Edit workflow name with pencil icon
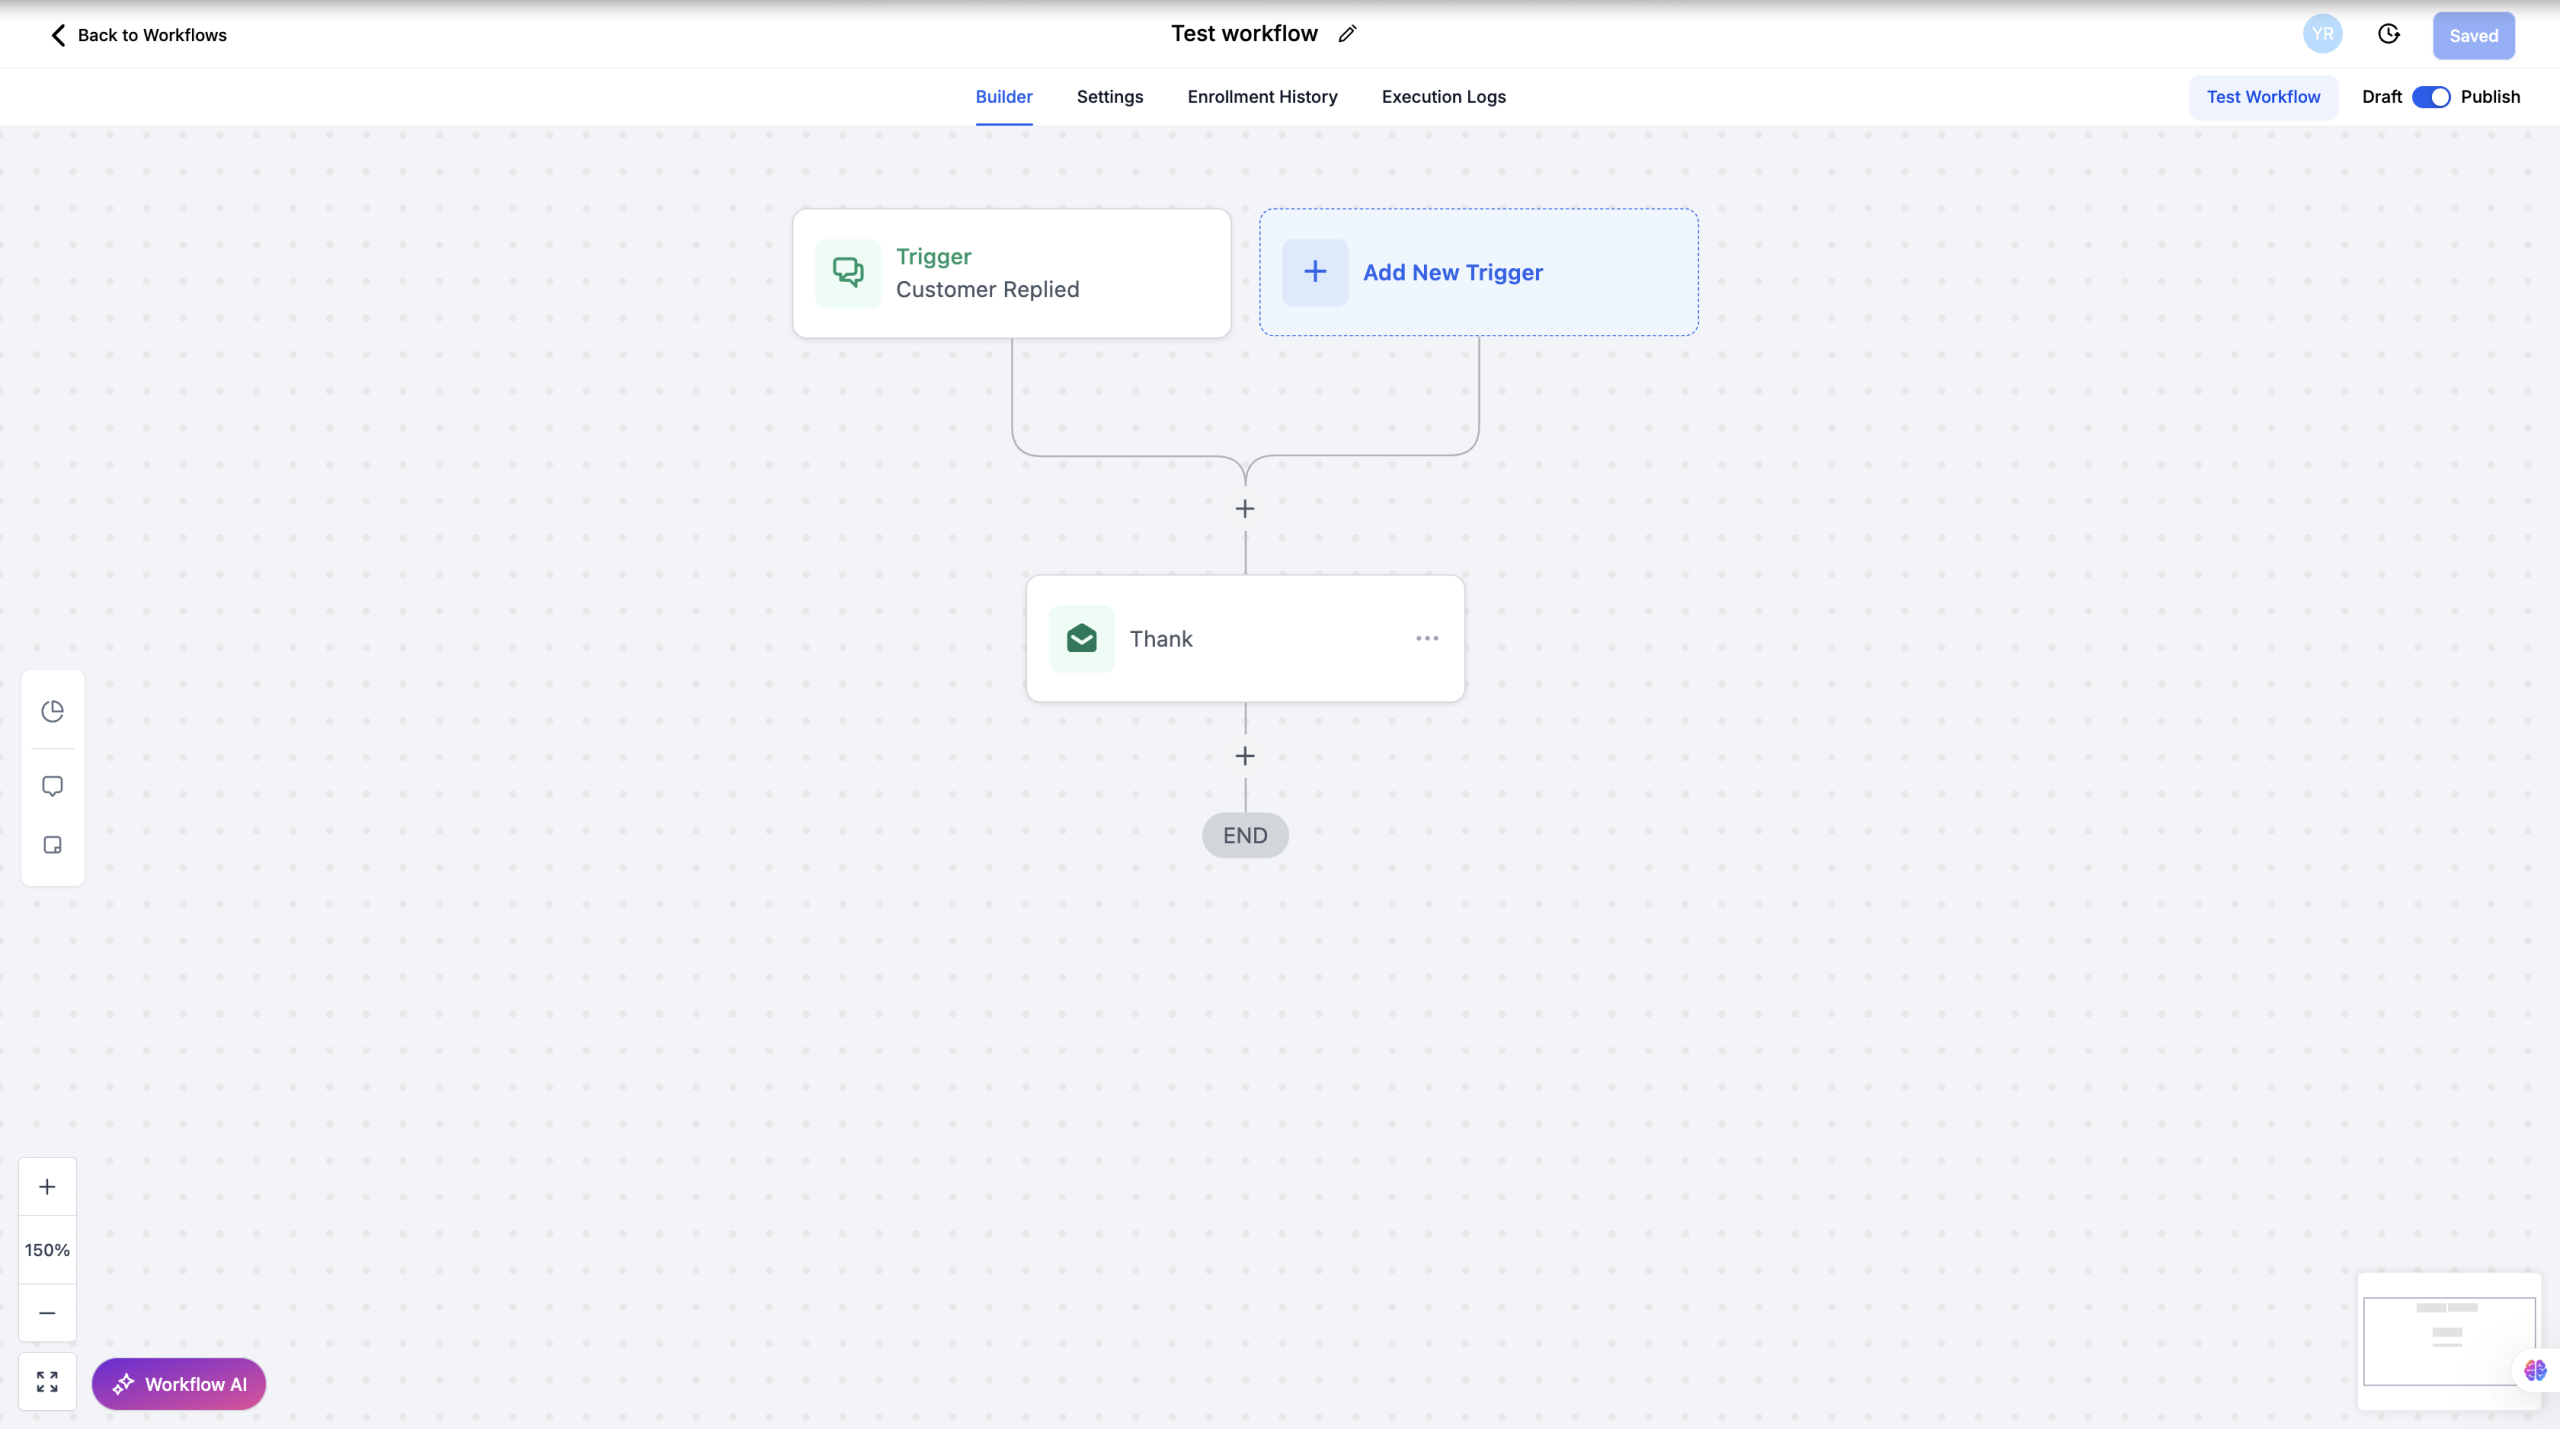This screenshot has height=1429, width=2560. tap(1347, 34)
